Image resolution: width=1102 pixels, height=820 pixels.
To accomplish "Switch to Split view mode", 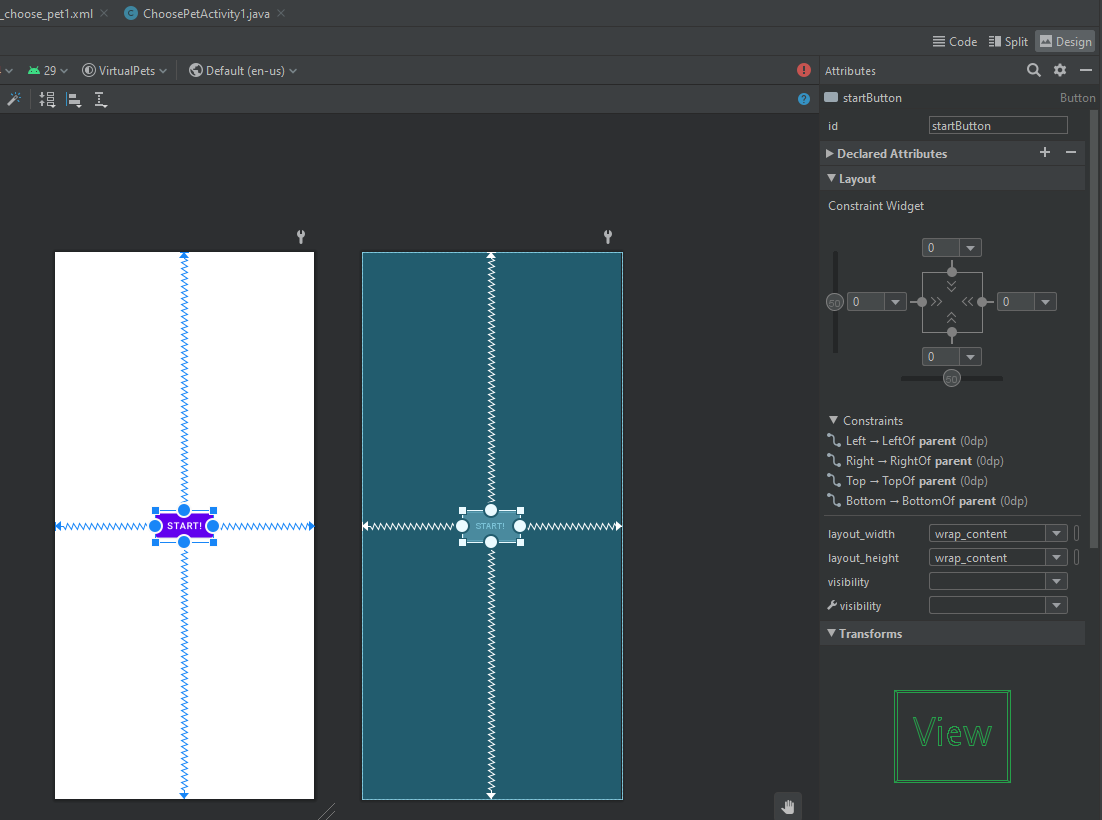I will 1008,41.
